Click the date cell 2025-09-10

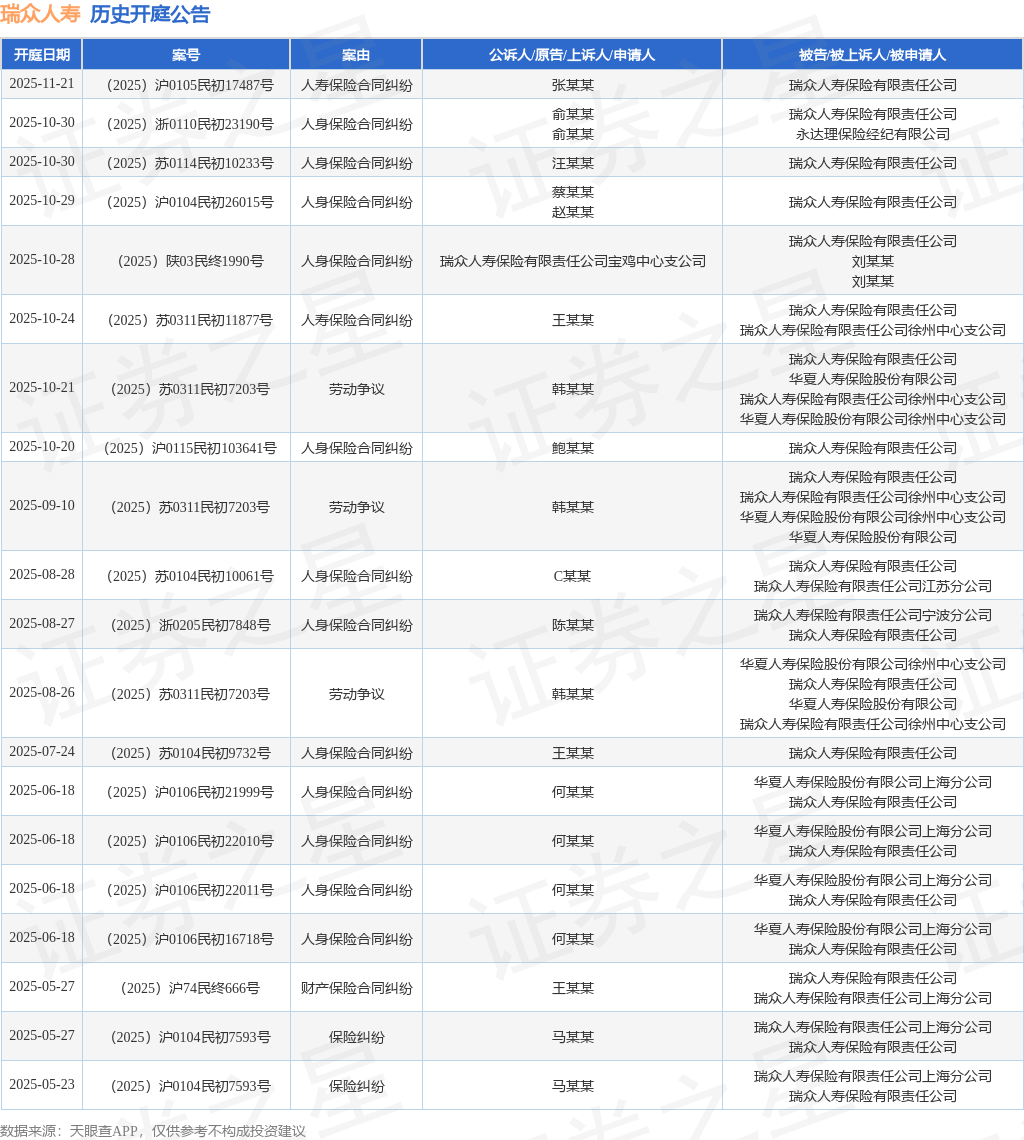[x=41, y=505]
